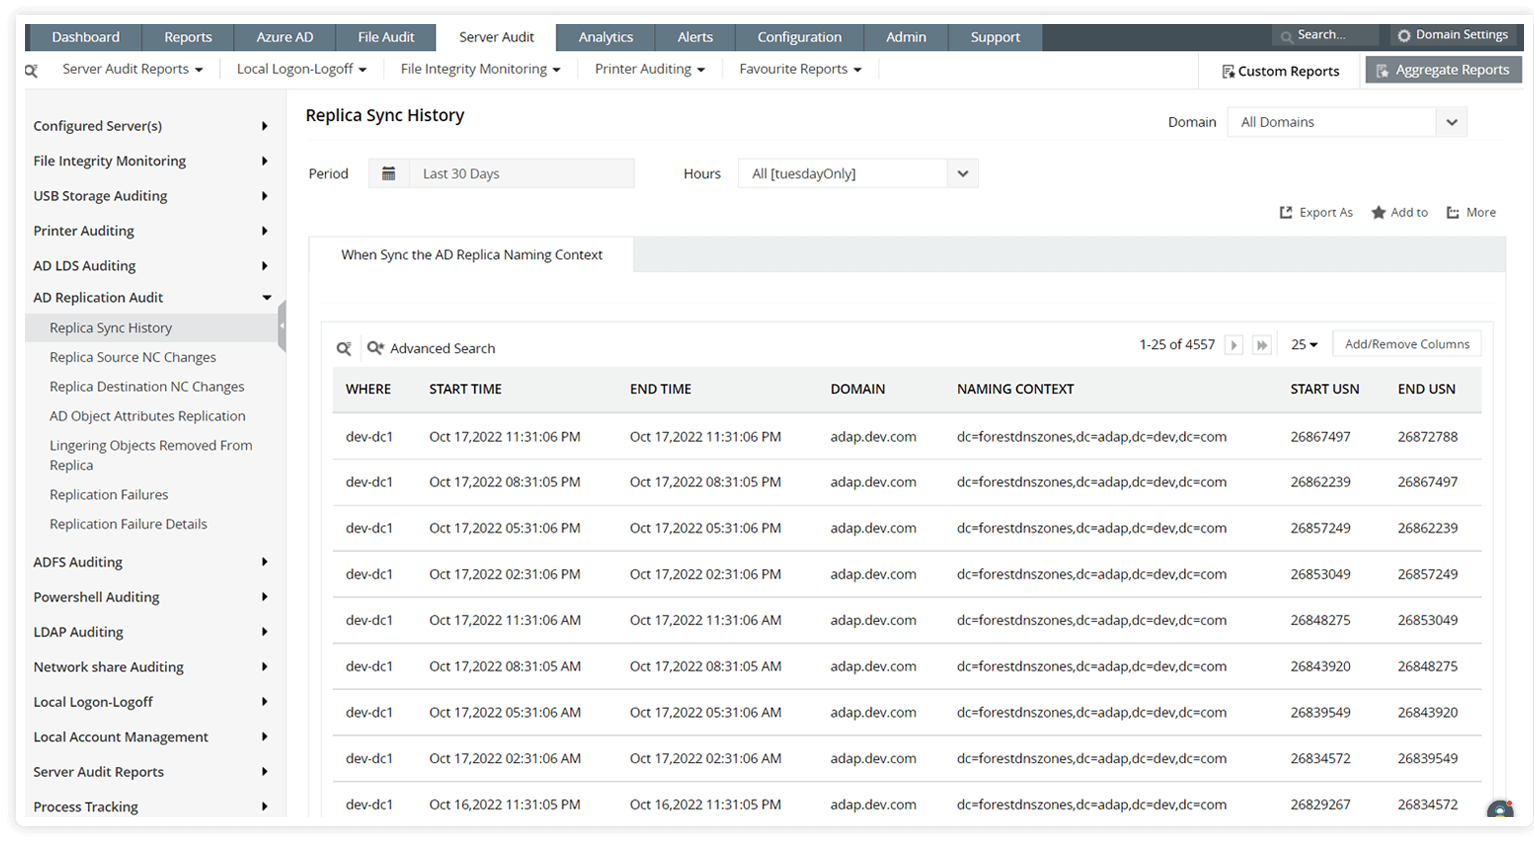The width and height of the screenshot is (1534, 844).
Task: Select the Replication Failures report
Action: pos(108,494)
